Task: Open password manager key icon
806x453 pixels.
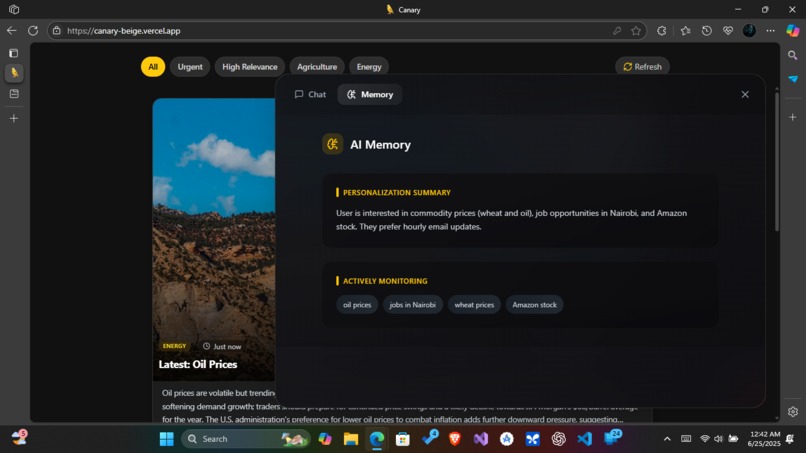Action: pos(617,31)
